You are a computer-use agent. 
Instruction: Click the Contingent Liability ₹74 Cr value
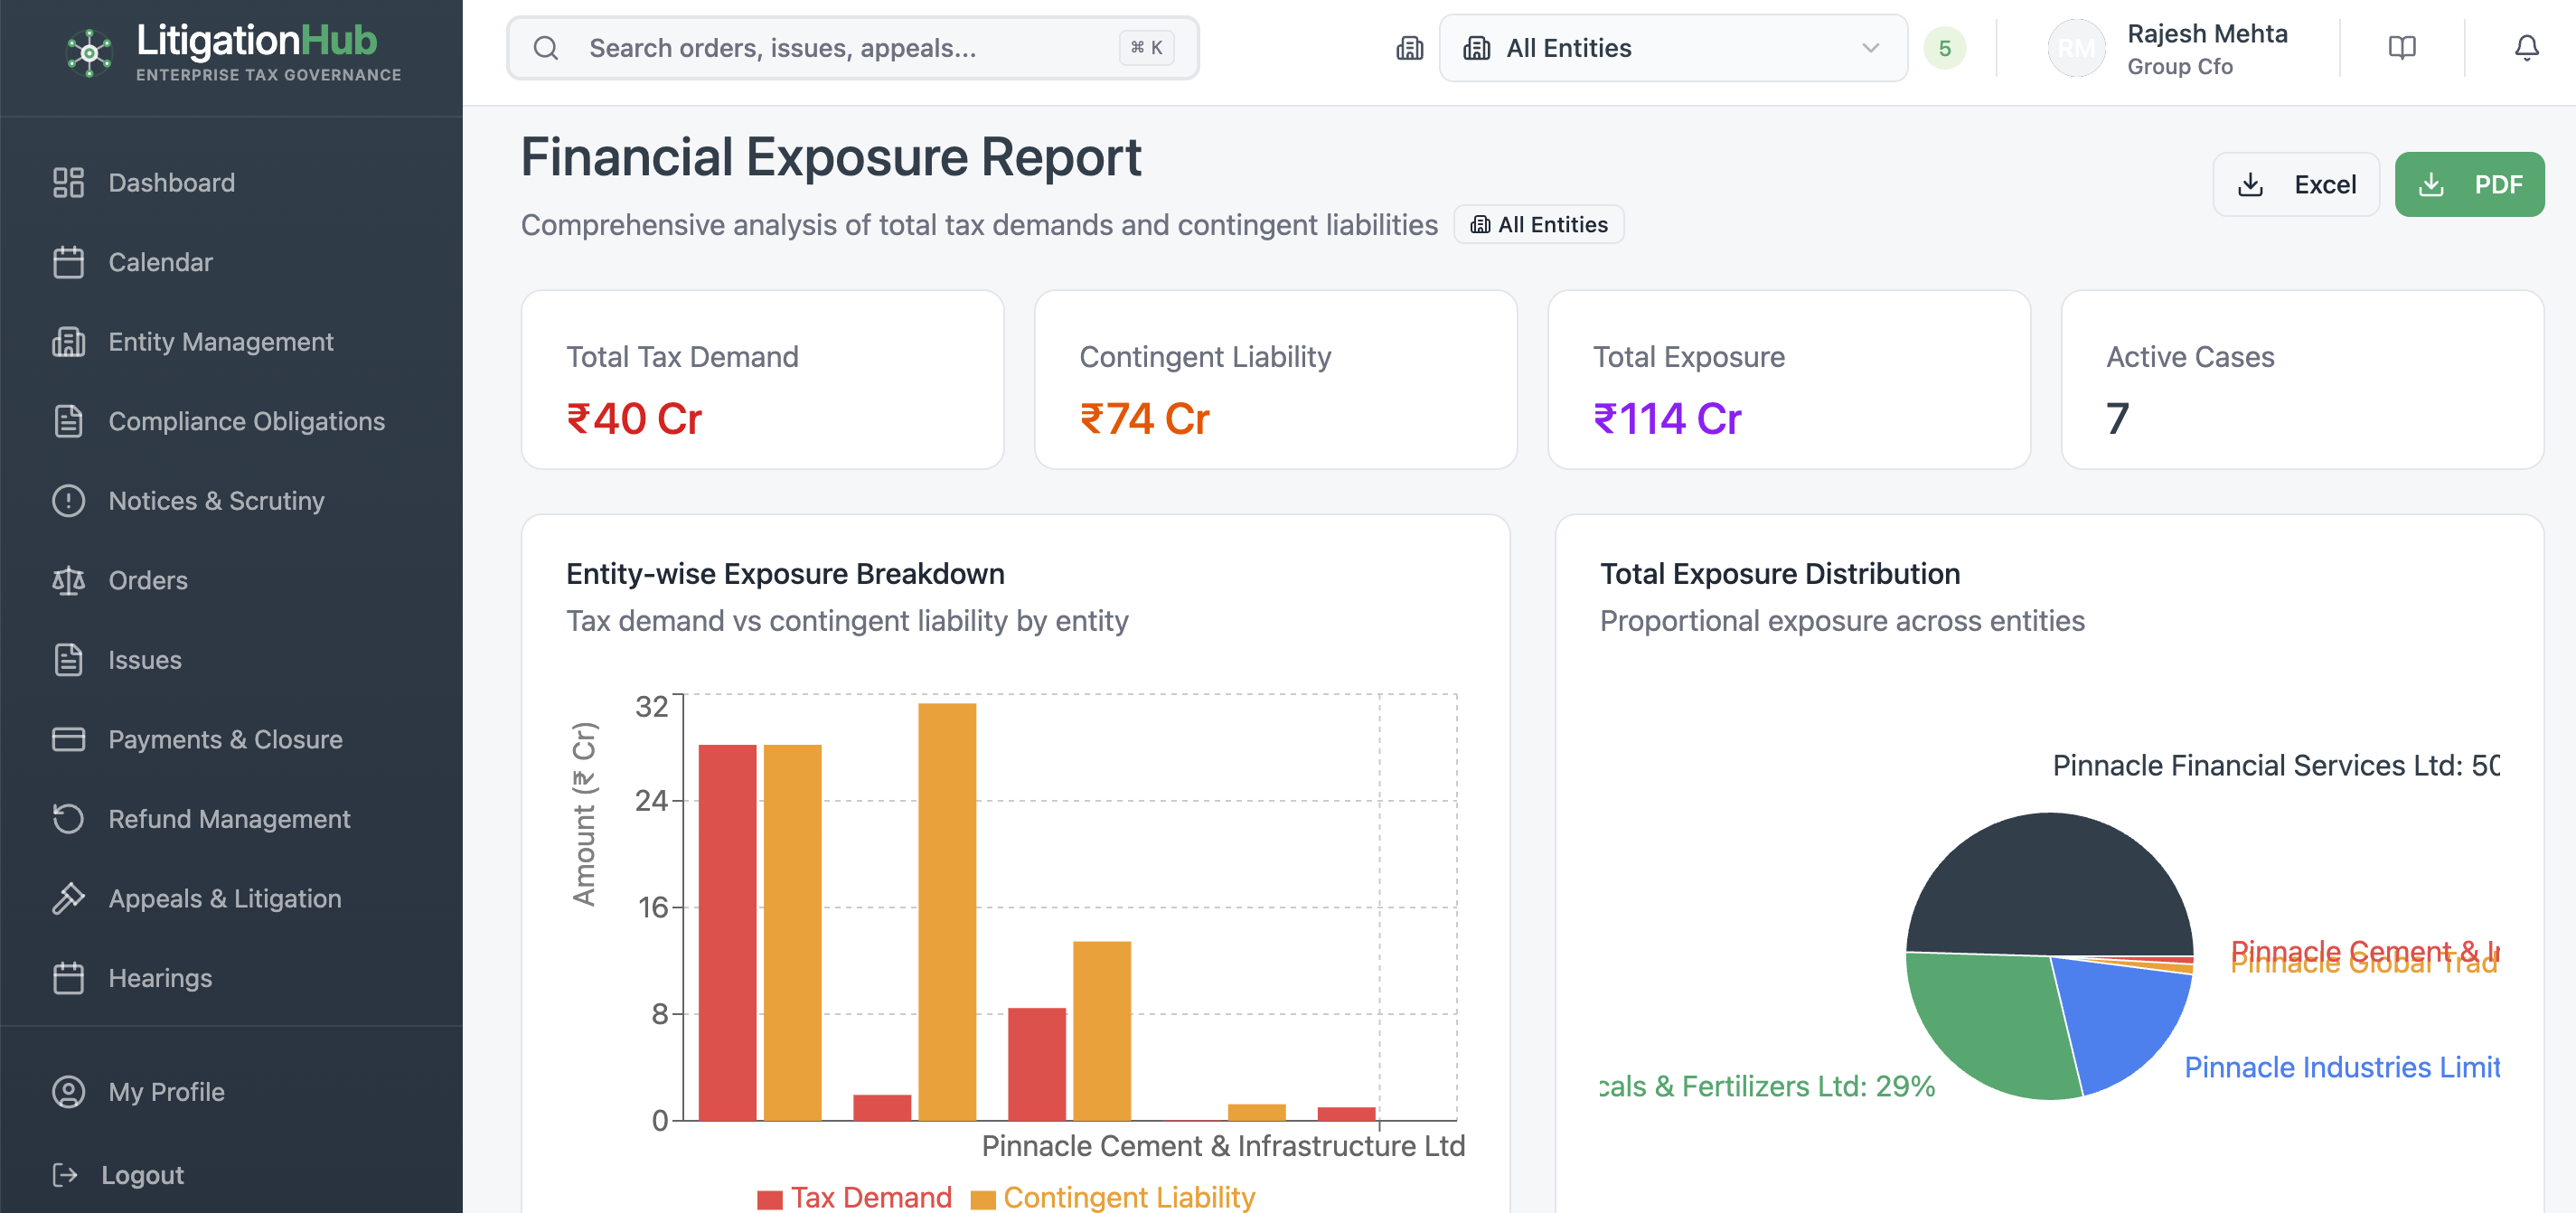(x=1145, y=418)
